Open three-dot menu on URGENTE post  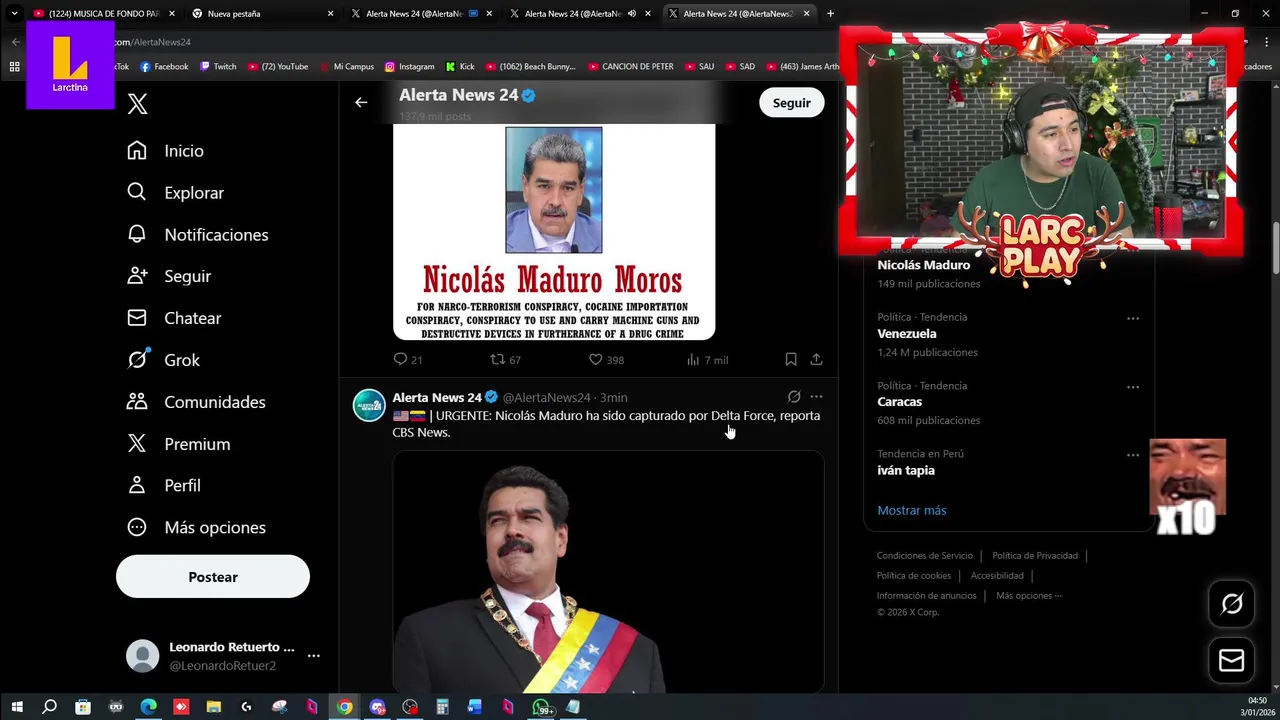816,397
